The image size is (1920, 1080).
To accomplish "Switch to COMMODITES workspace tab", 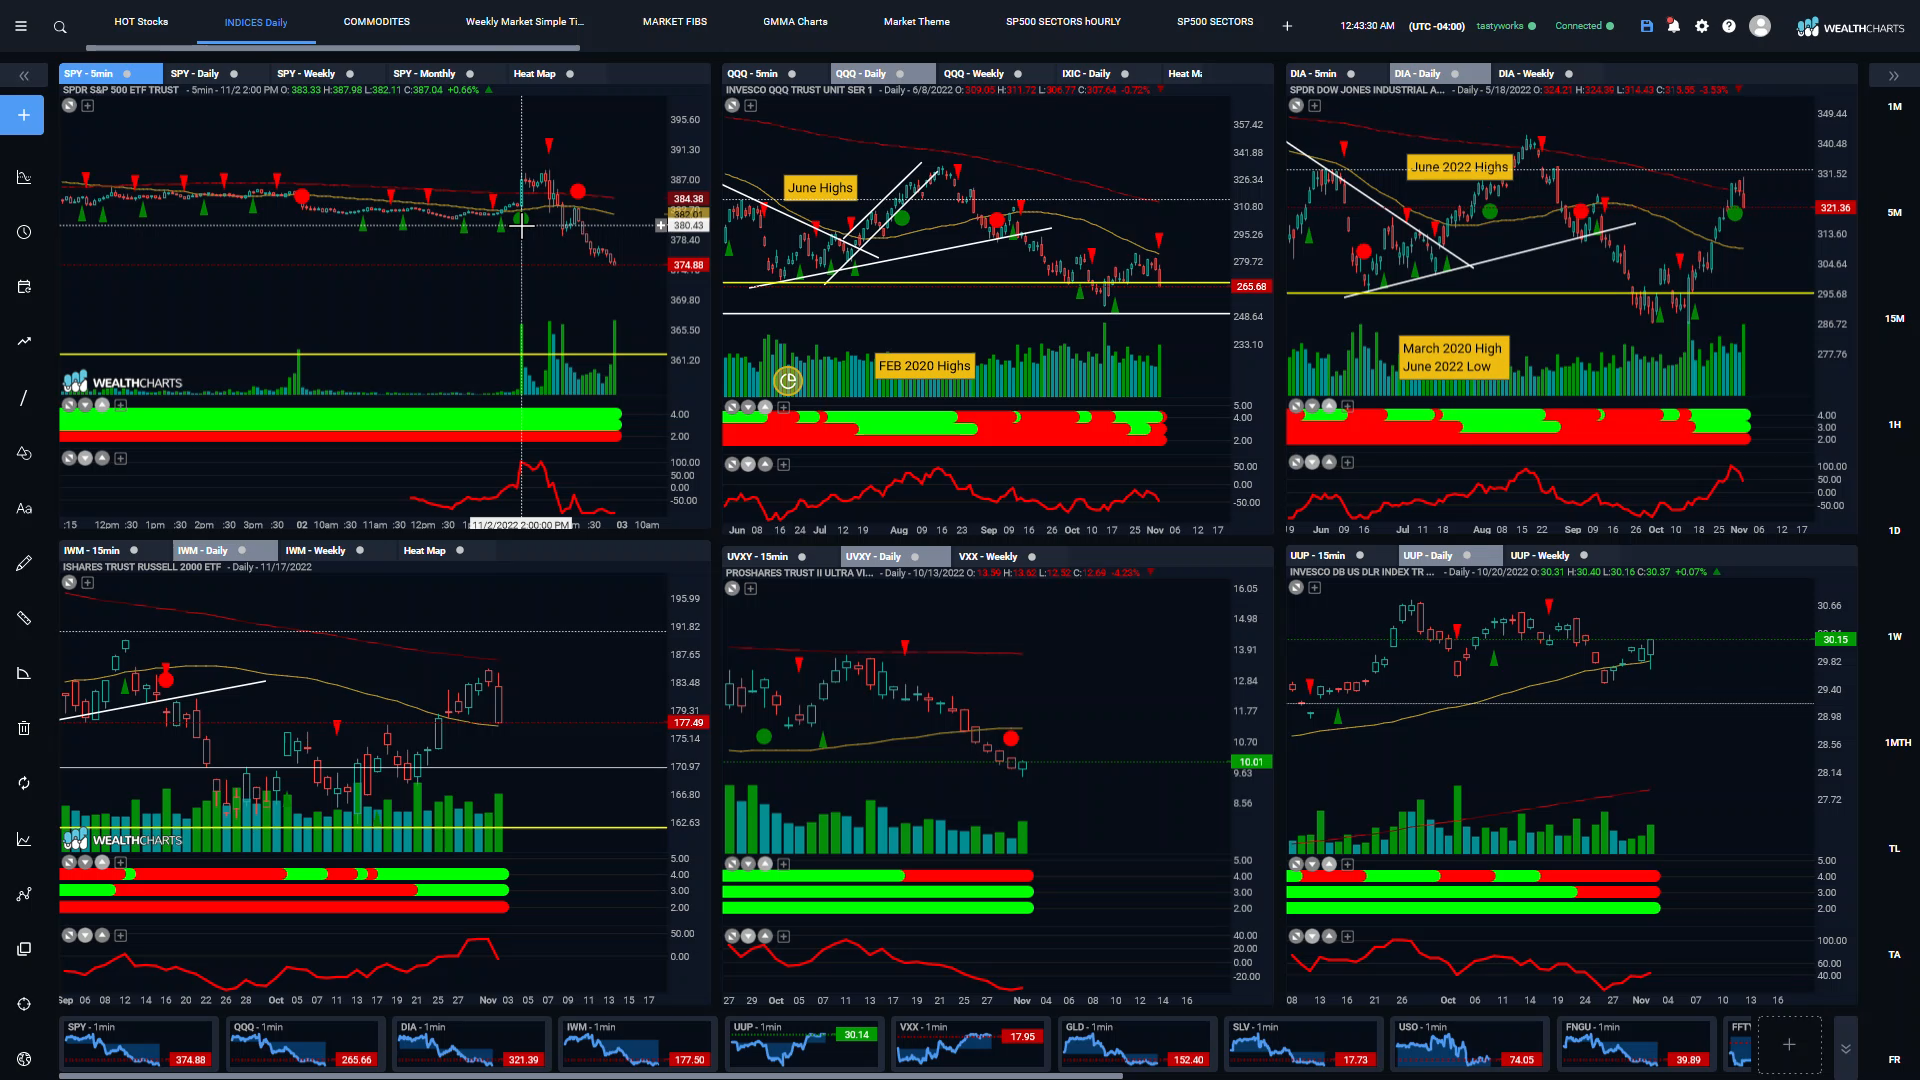I will pos(377,22).
